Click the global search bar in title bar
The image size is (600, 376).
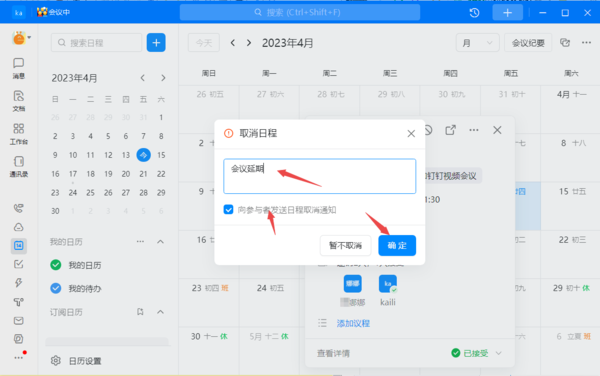click(300, 12)
